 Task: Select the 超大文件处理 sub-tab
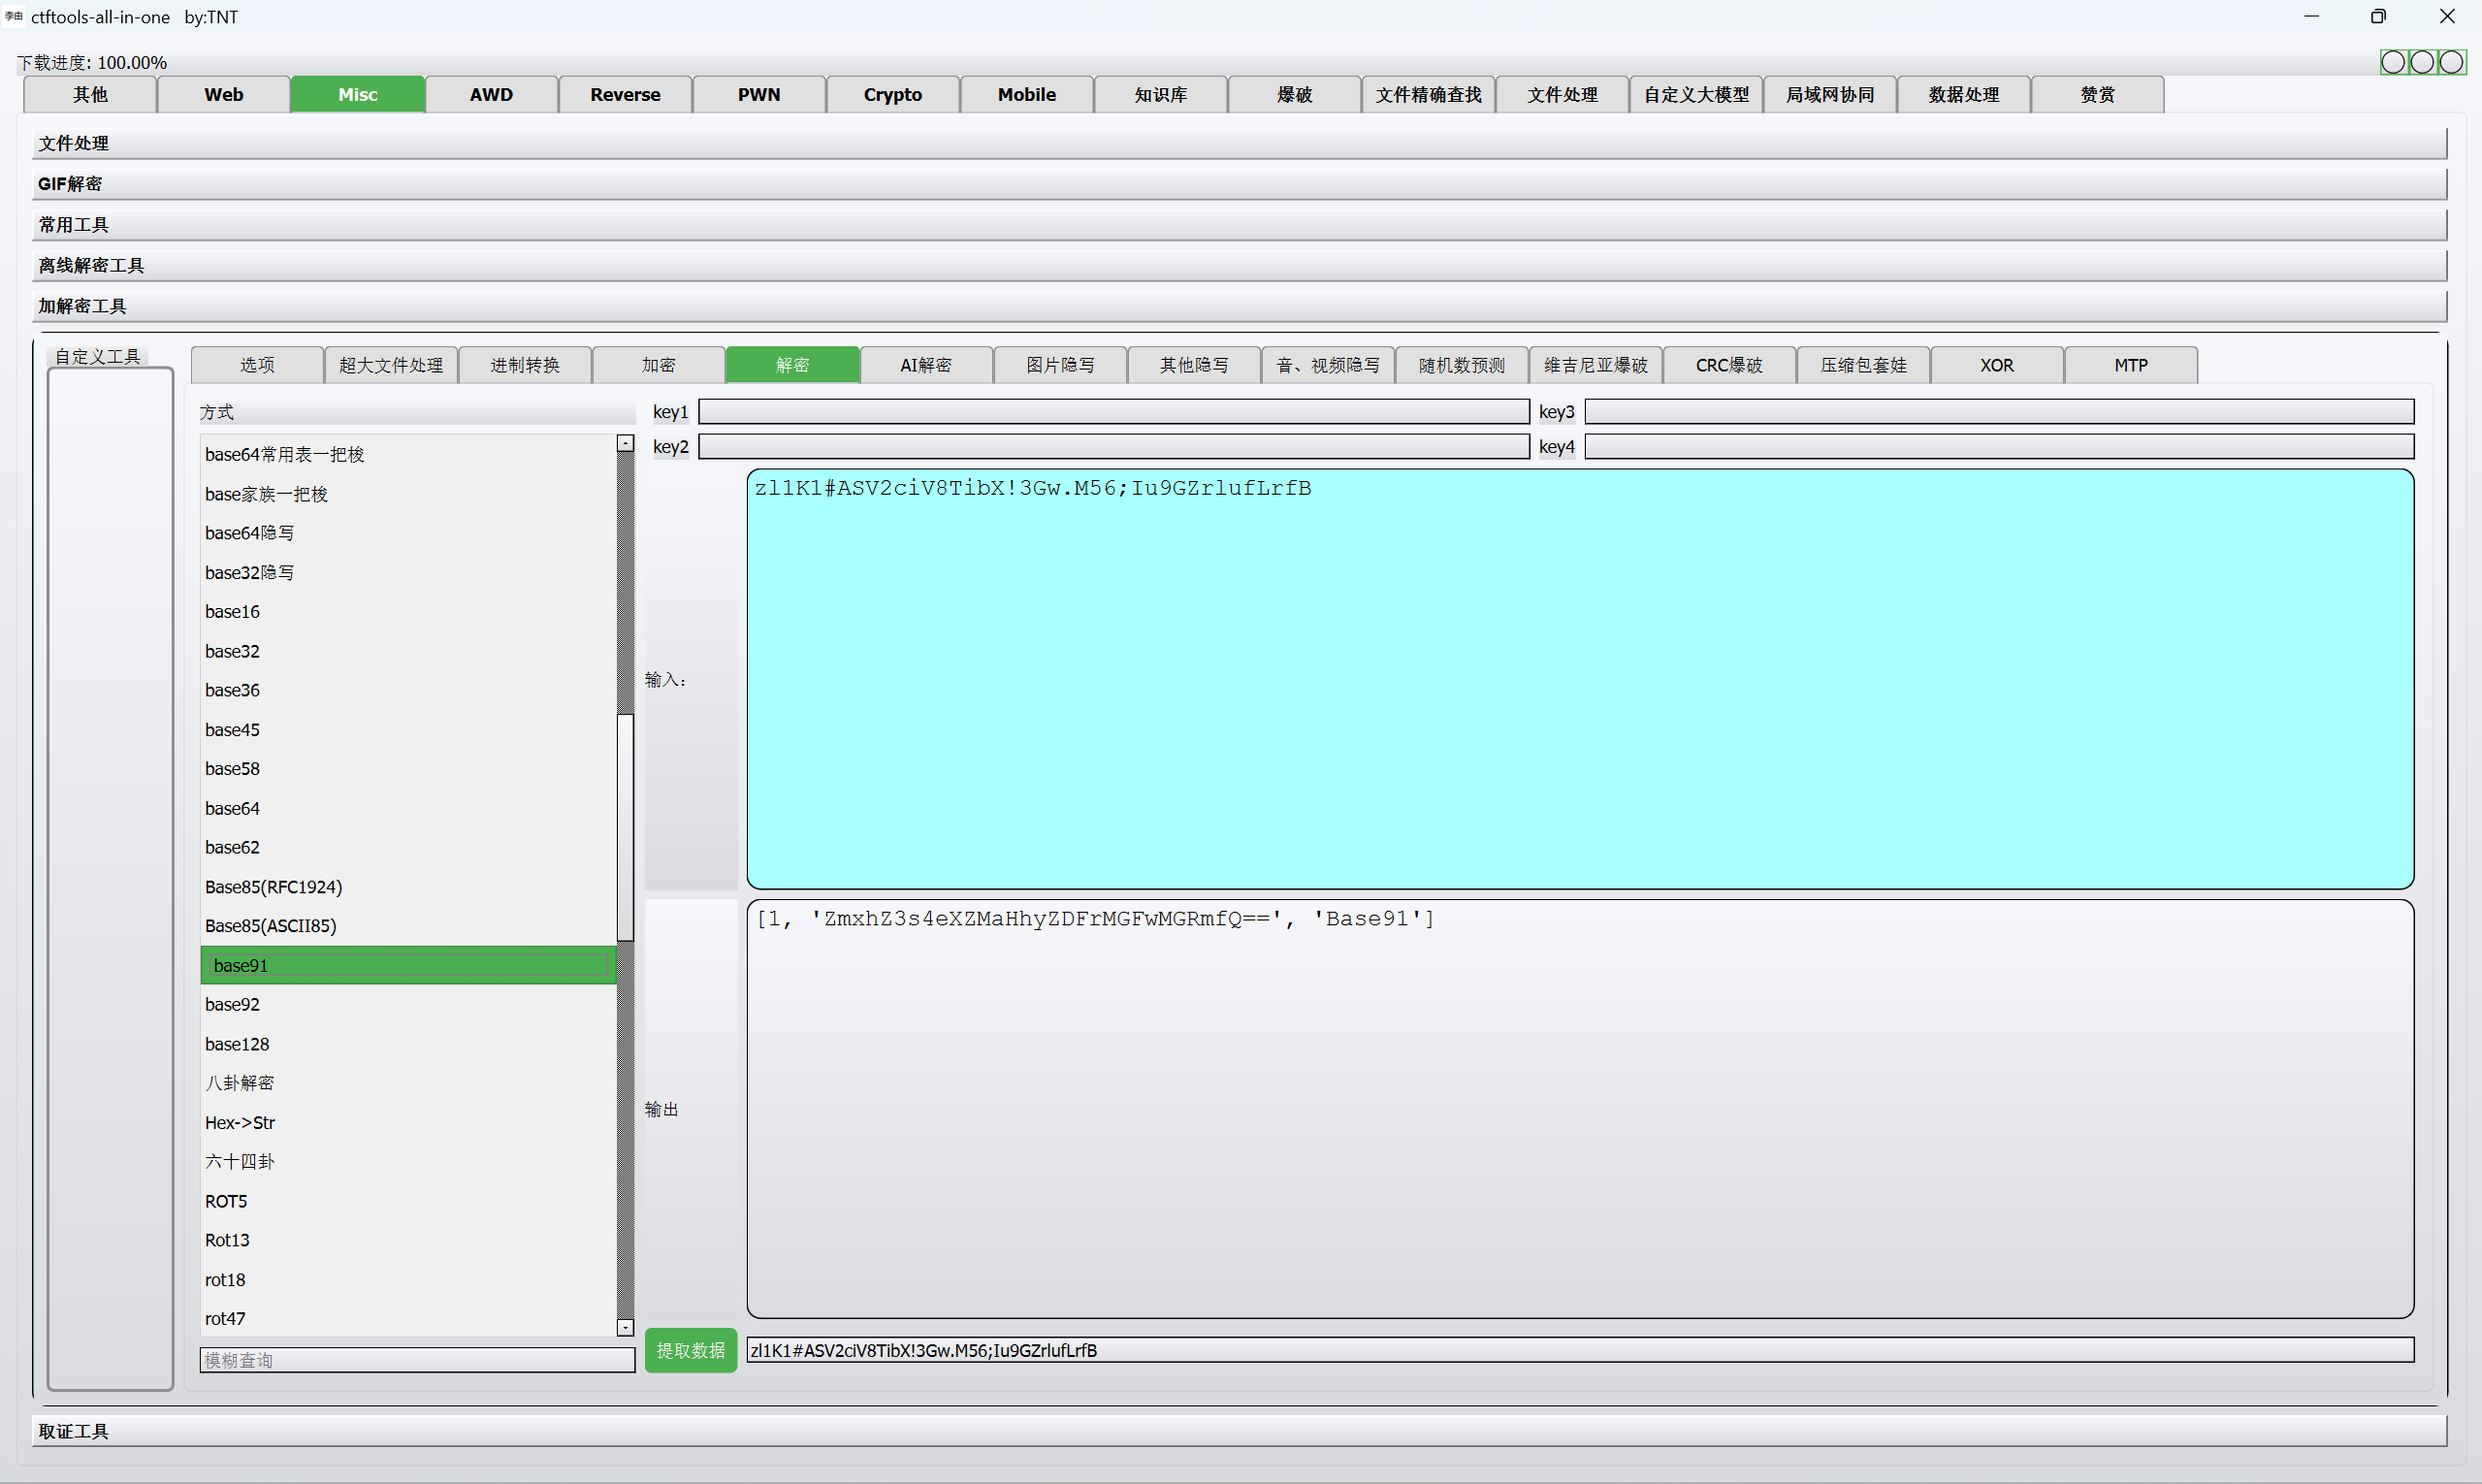[x=391, y=365]
